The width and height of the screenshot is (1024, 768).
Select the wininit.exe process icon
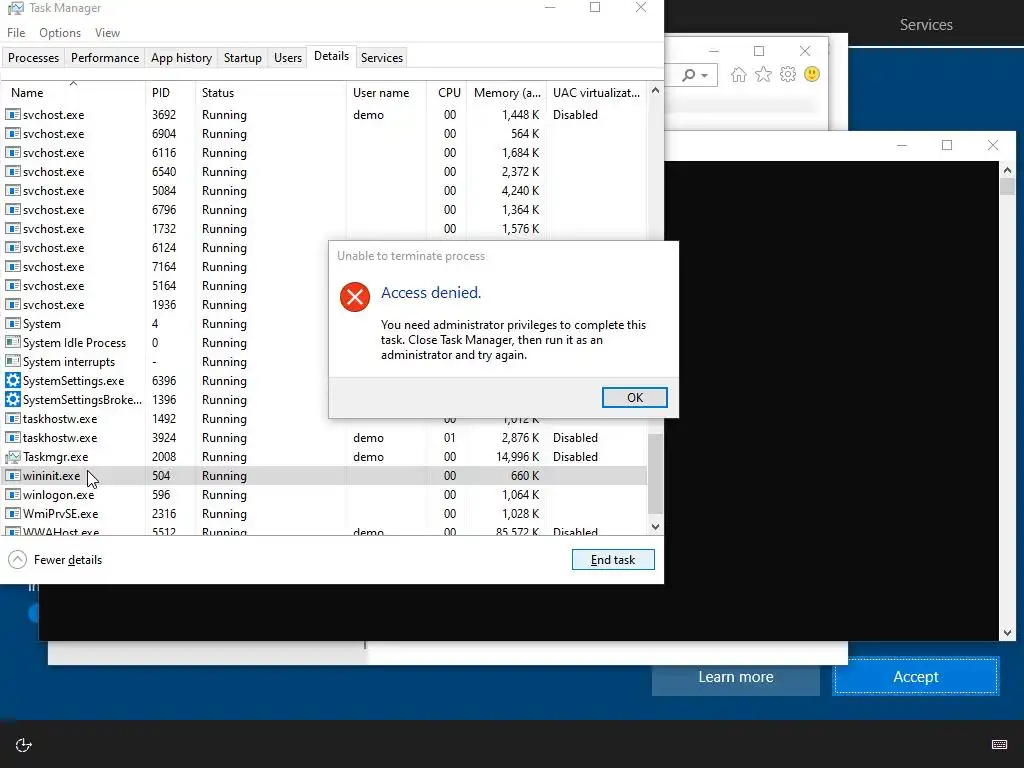(12, 475)
